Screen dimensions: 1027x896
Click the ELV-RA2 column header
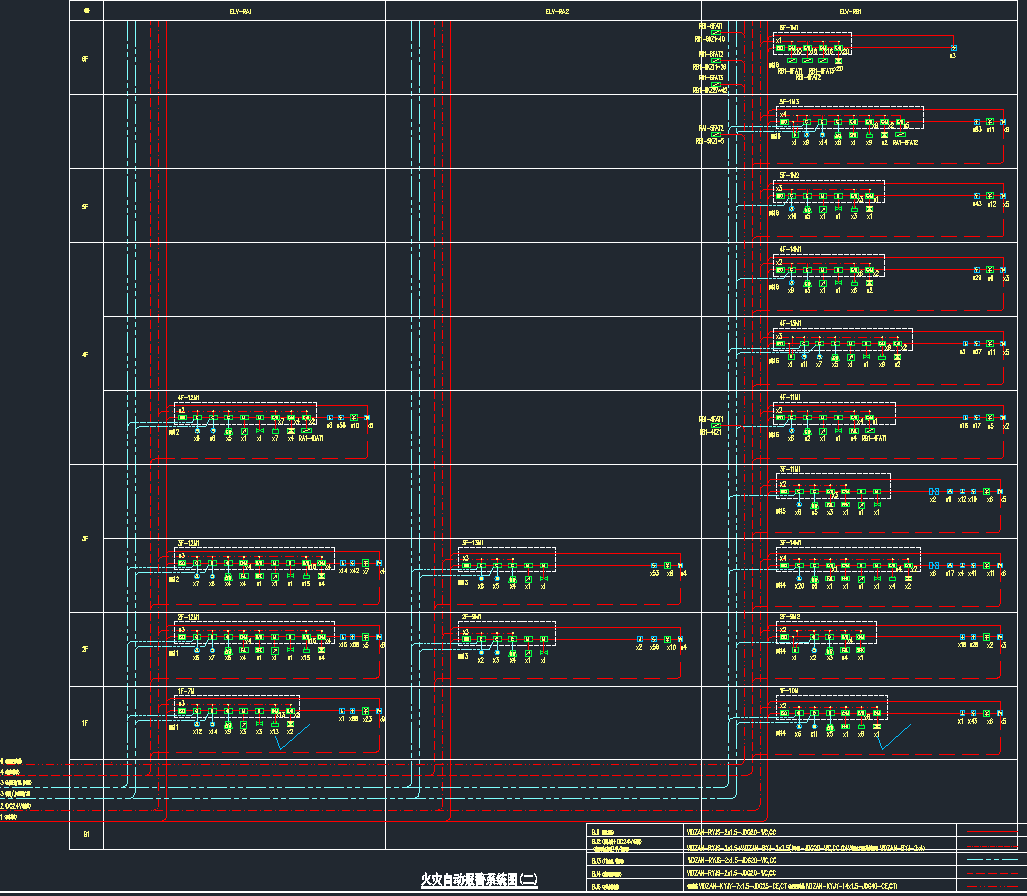pos(557,11)
